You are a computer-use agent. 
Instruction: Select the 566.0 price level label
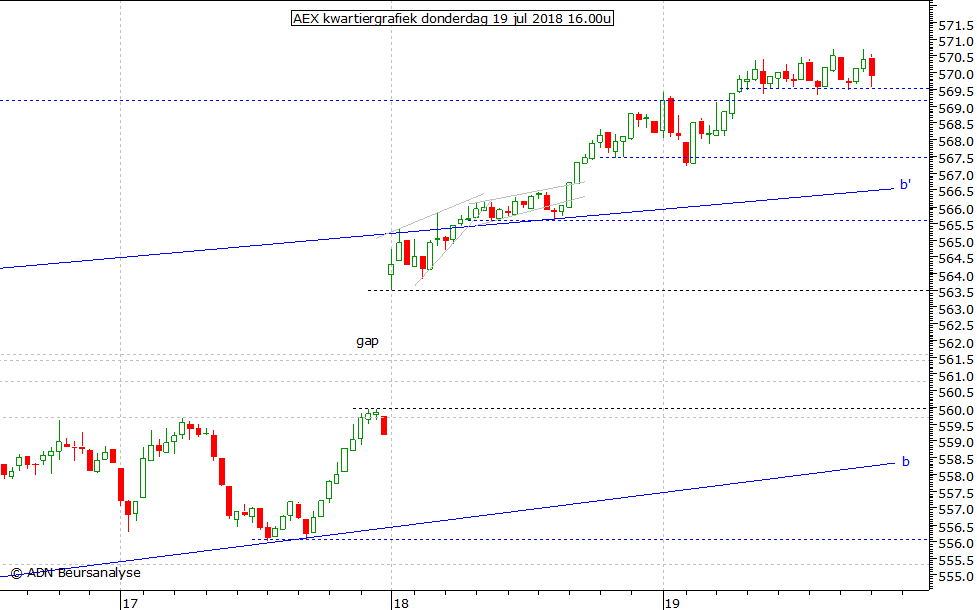pyautogui.click(x=956, y=209)
